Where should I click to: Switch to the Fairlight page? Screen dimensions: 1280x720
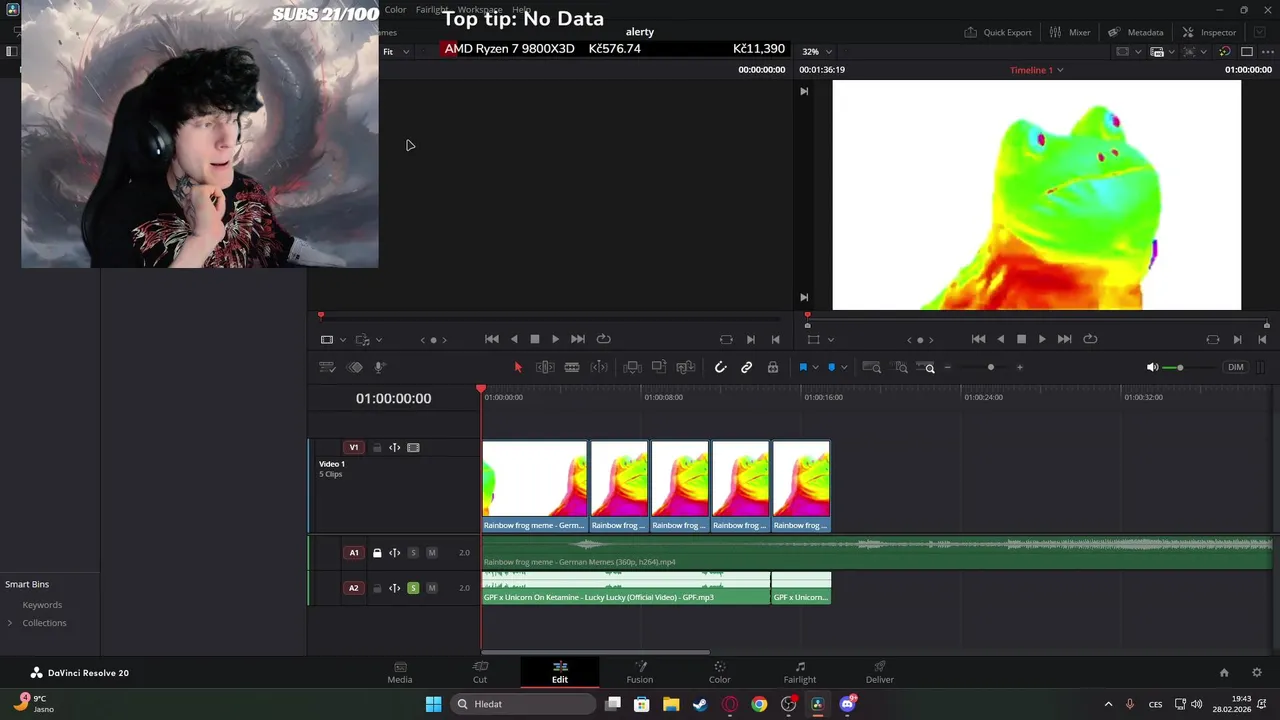[x=800, y=672]
